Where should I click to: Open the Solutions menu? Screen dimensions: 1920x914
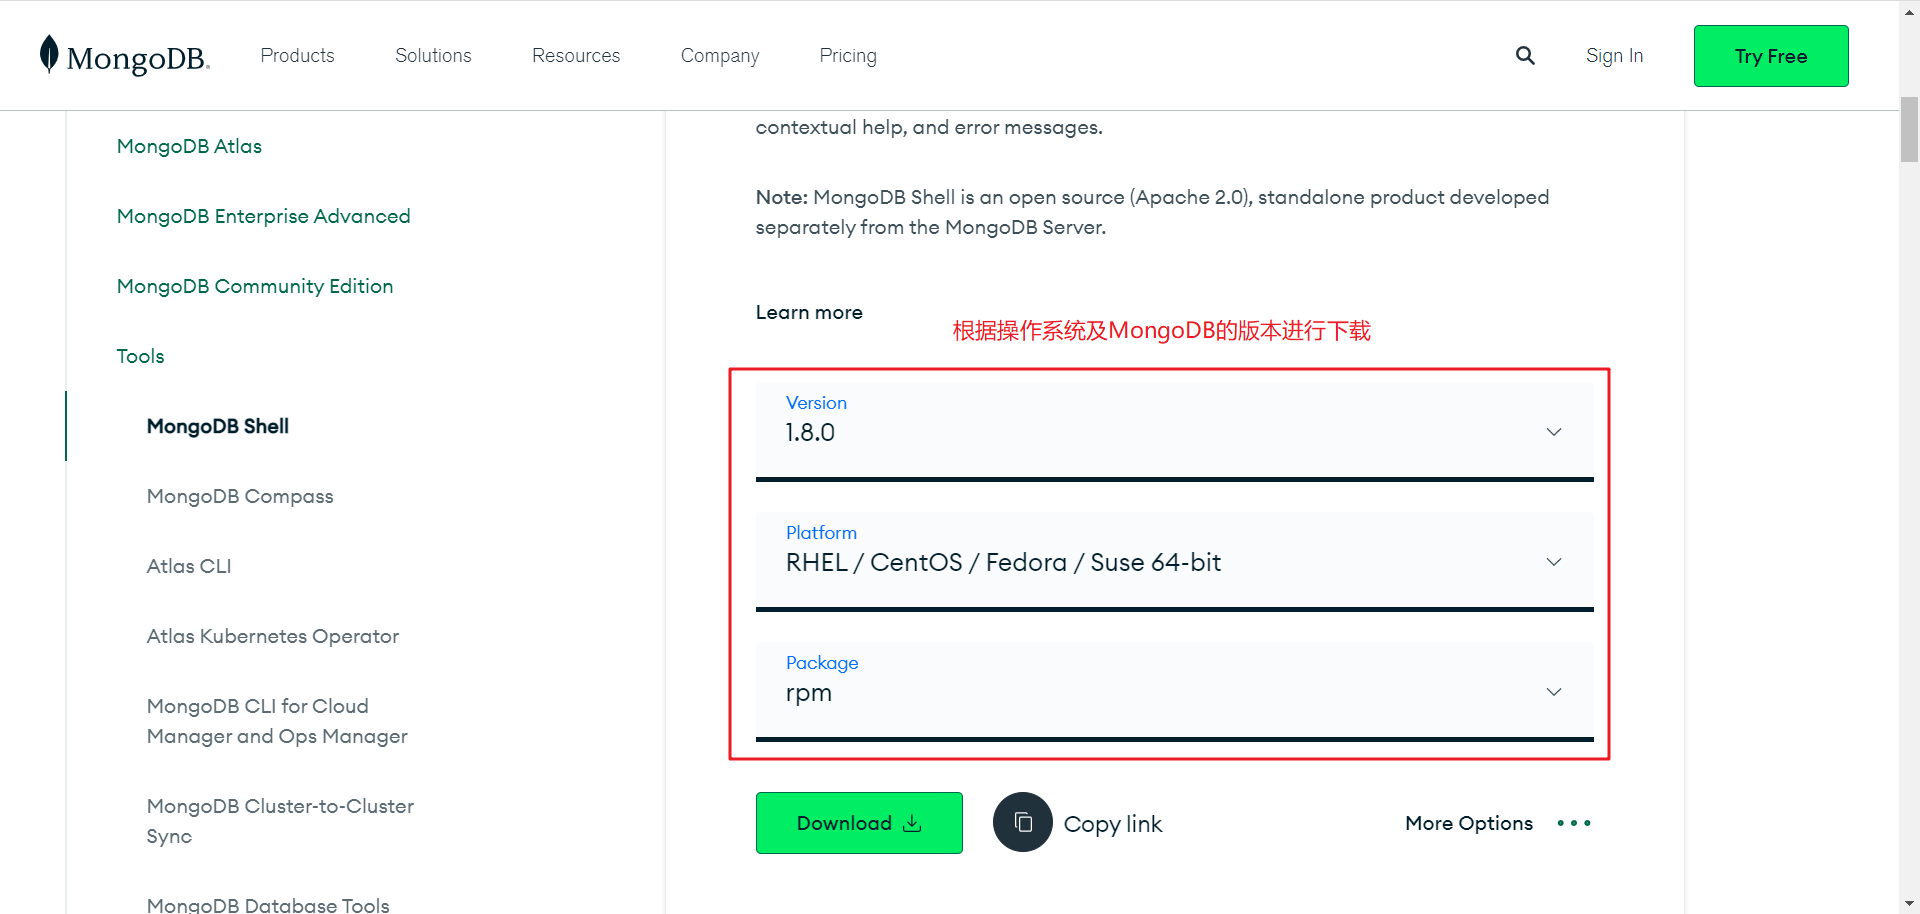432,55
